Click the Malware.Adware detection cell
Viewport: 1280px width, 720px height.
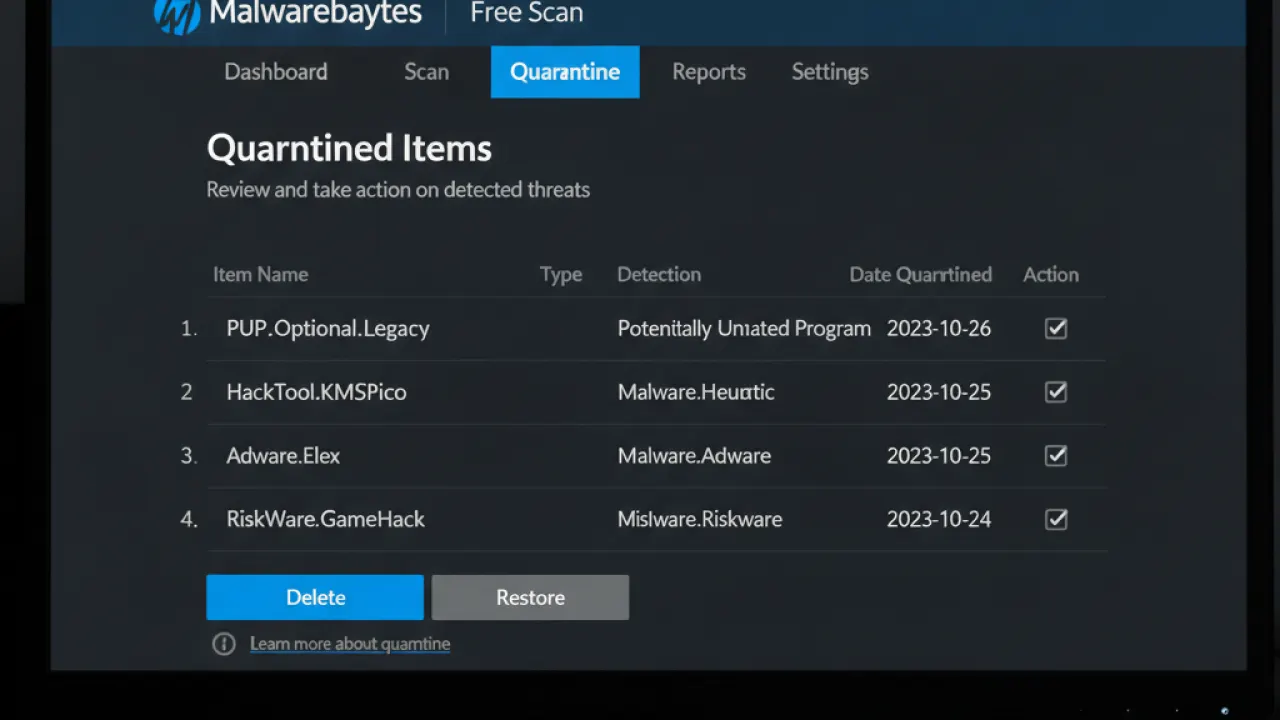(x=694, y=456)
